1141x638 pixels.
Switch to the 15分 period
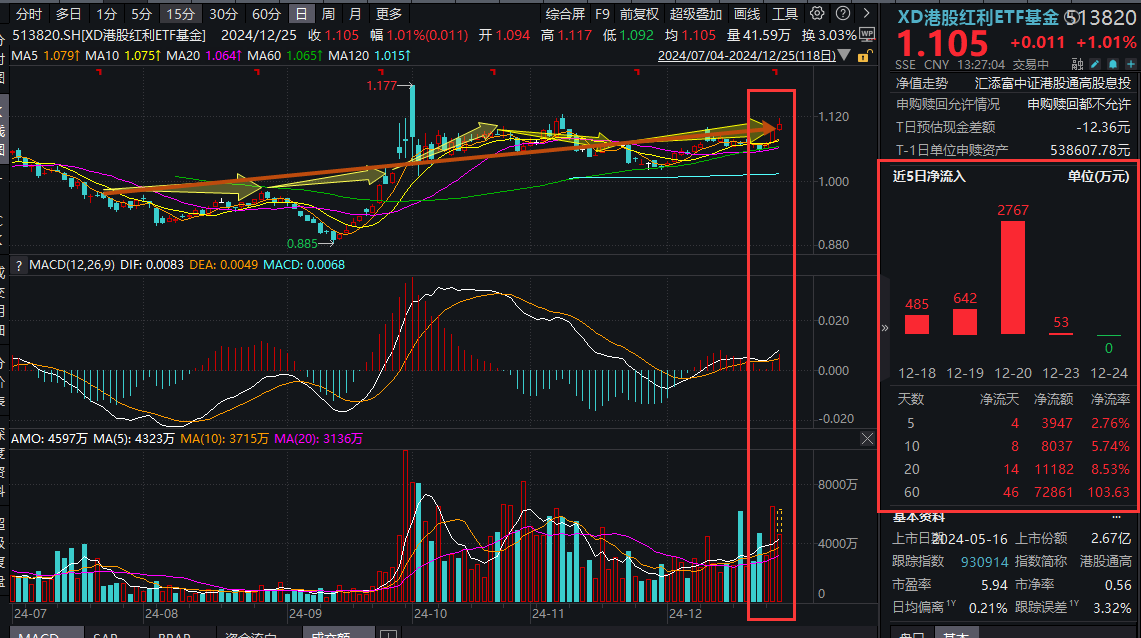point(180,14)
